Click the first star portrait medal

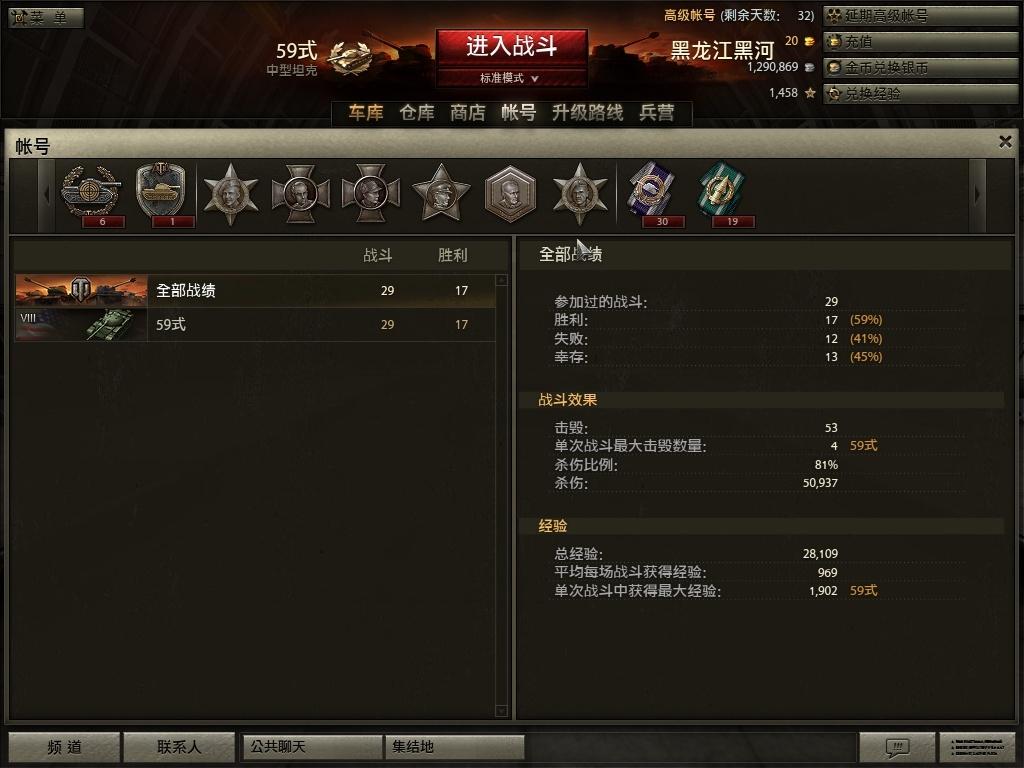tap(231, 194)
